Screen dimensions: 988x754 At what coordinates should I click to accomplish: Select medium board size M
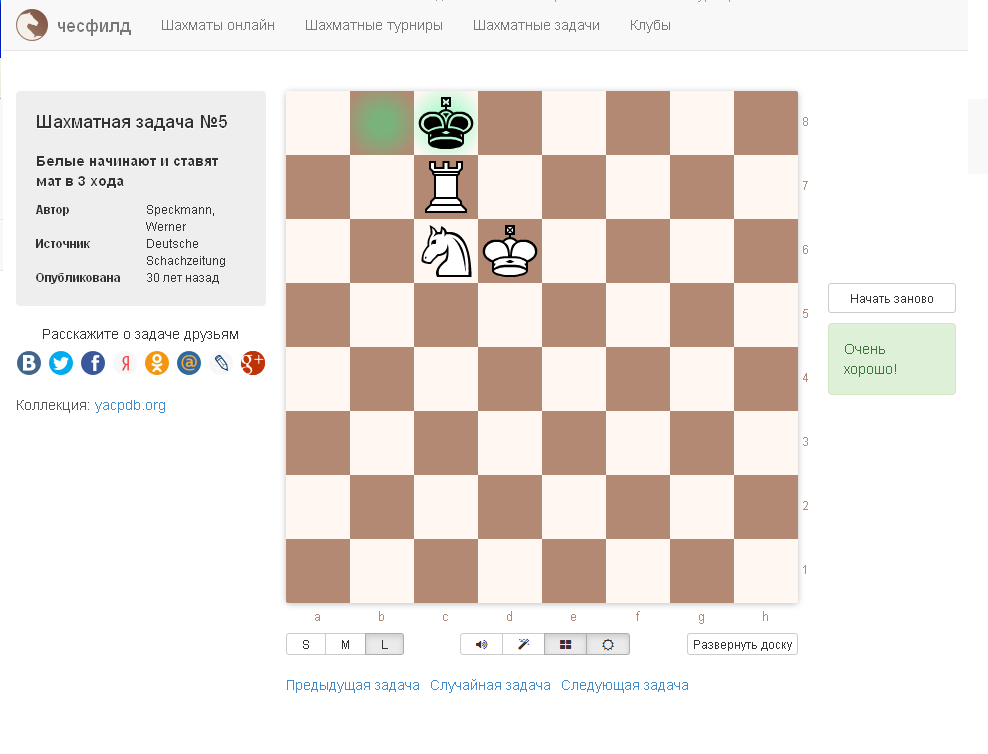coord(345,644)
